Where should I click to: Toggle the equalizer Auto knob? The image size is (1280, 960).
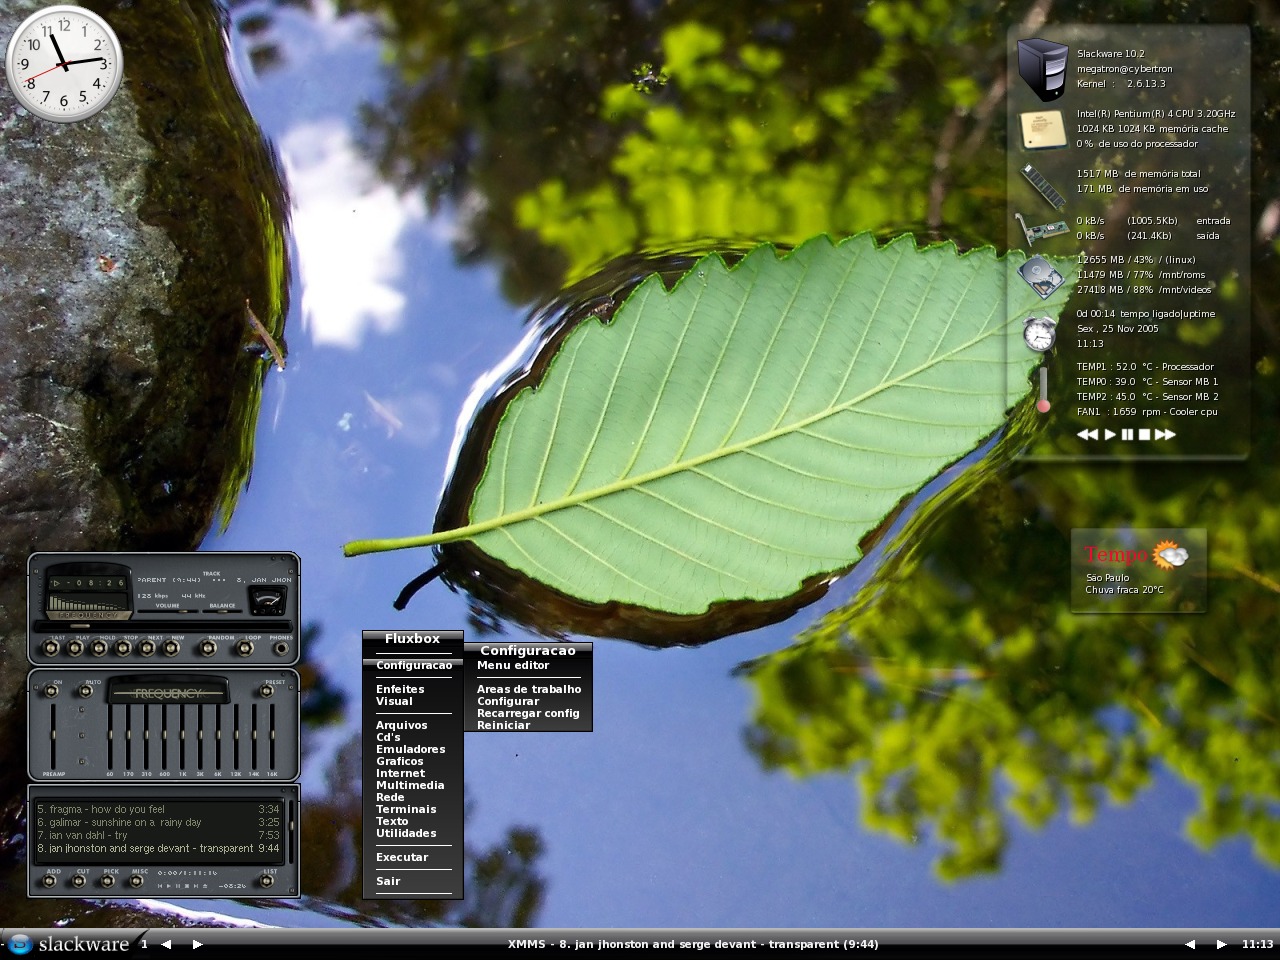(x=86, y=691)
